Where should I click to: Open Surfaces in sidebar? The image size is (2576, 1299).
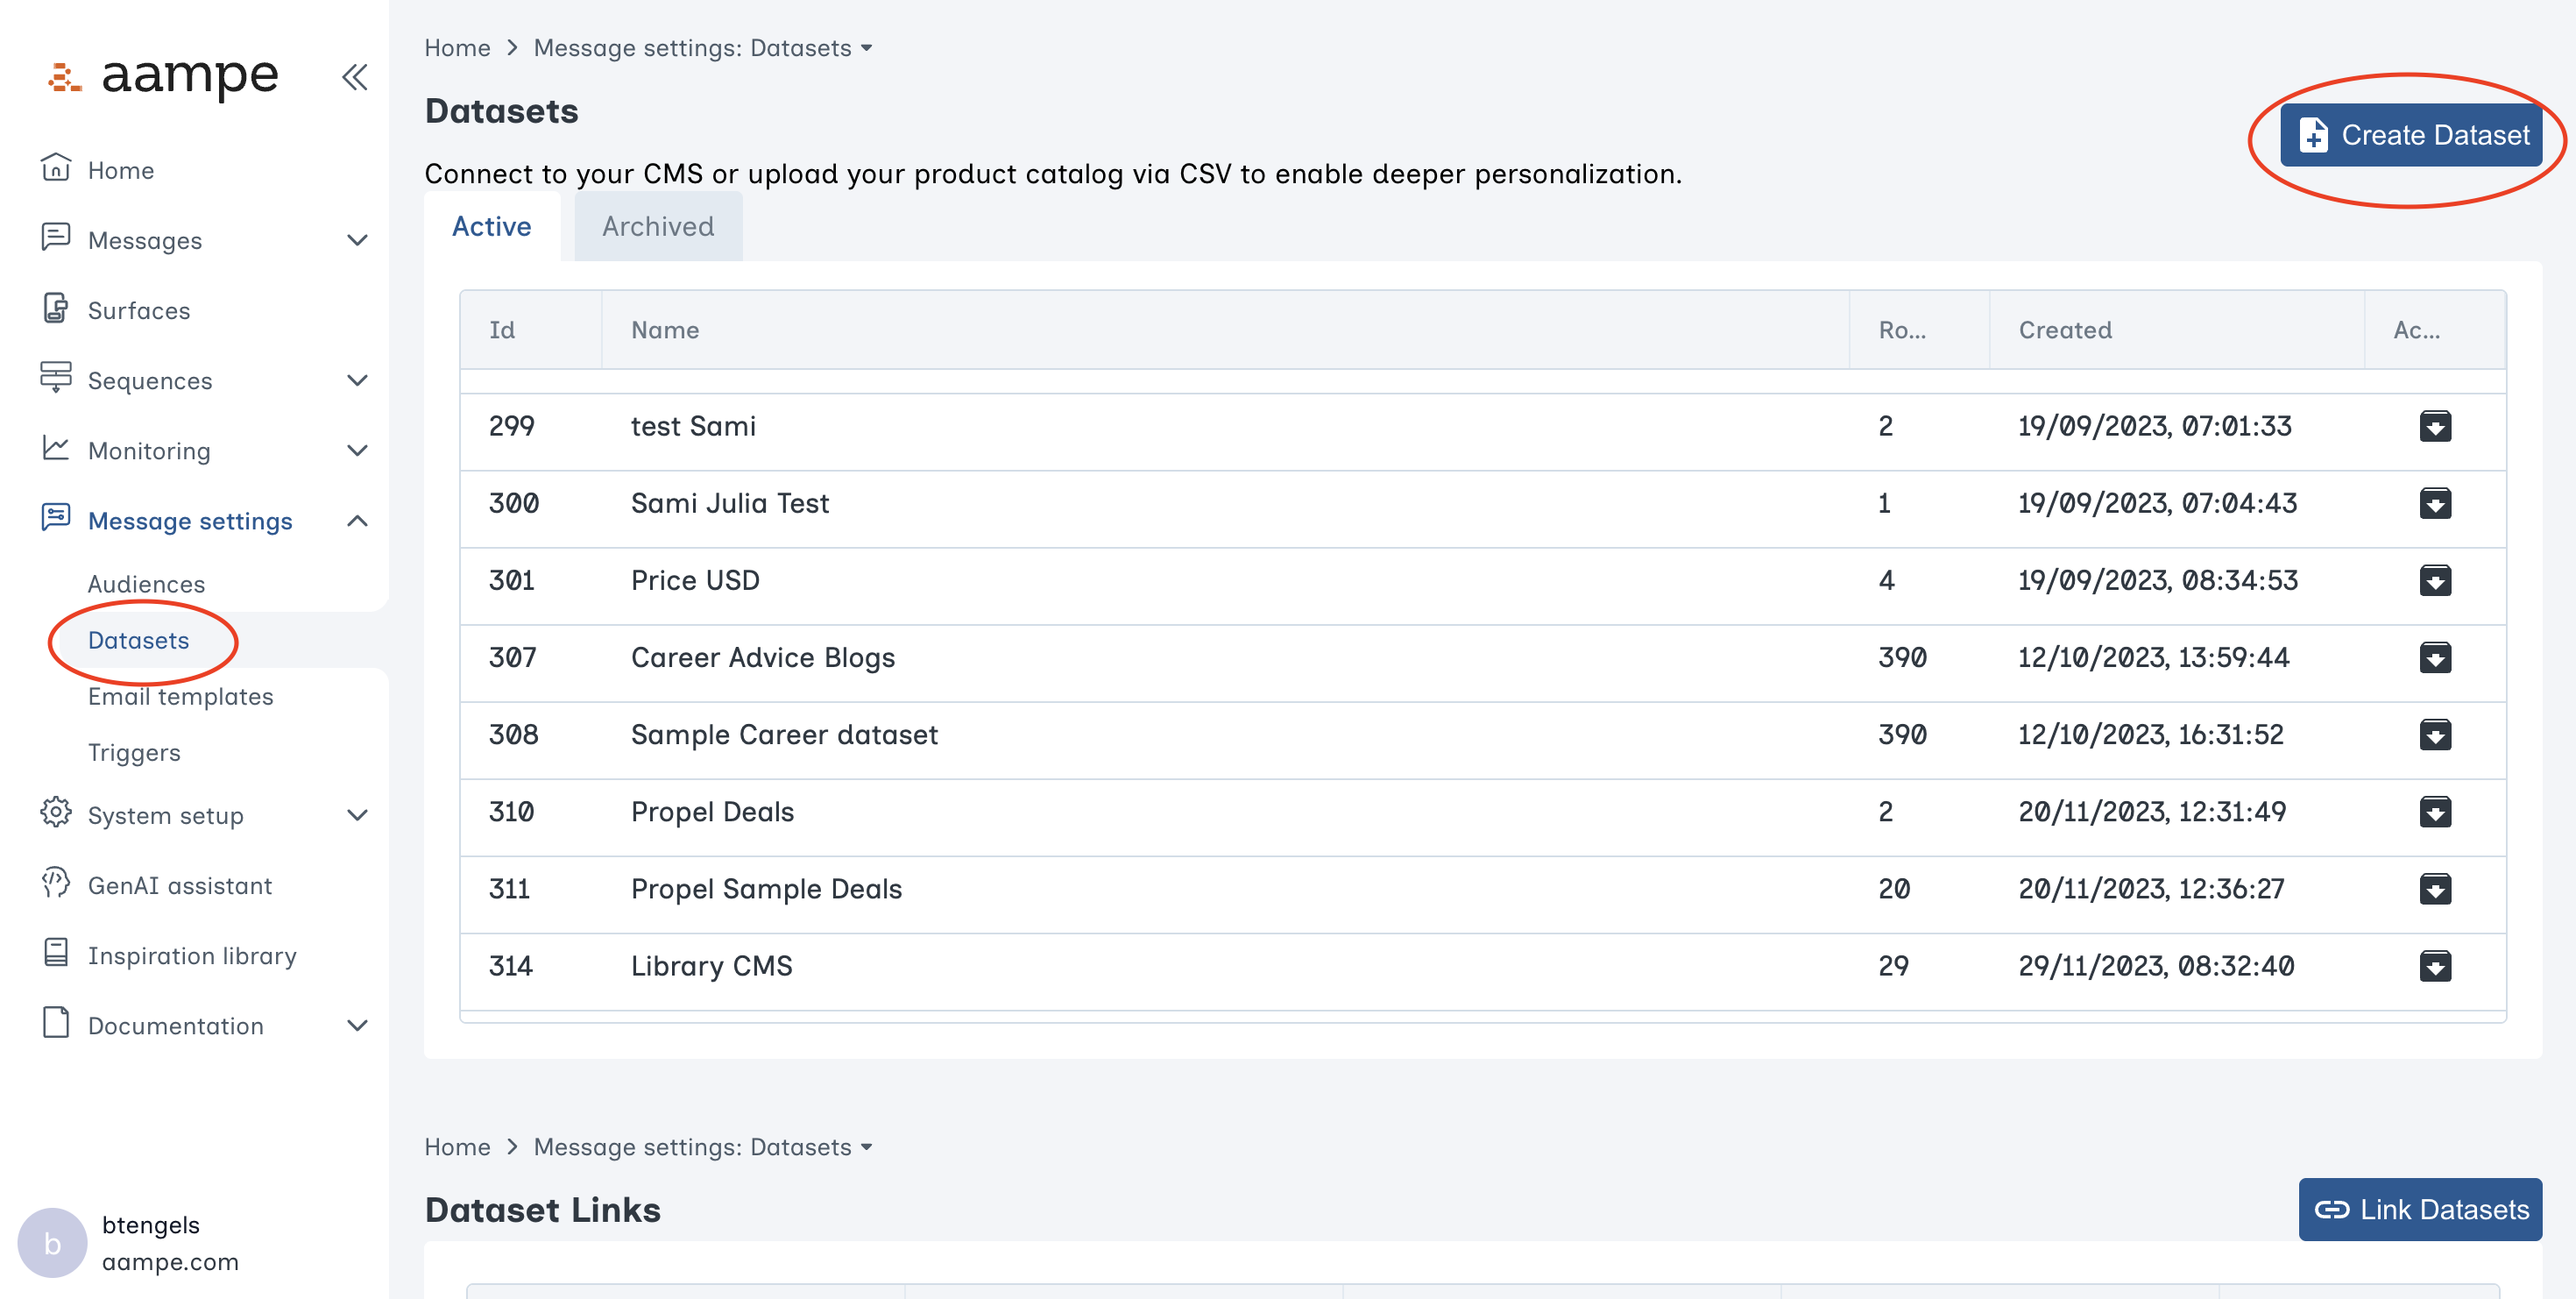139,311
